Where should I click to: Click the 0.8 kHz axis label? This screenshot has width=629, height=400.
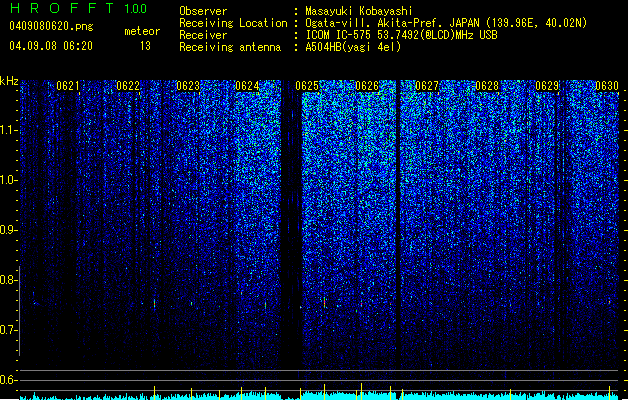(x=9, y=280)
